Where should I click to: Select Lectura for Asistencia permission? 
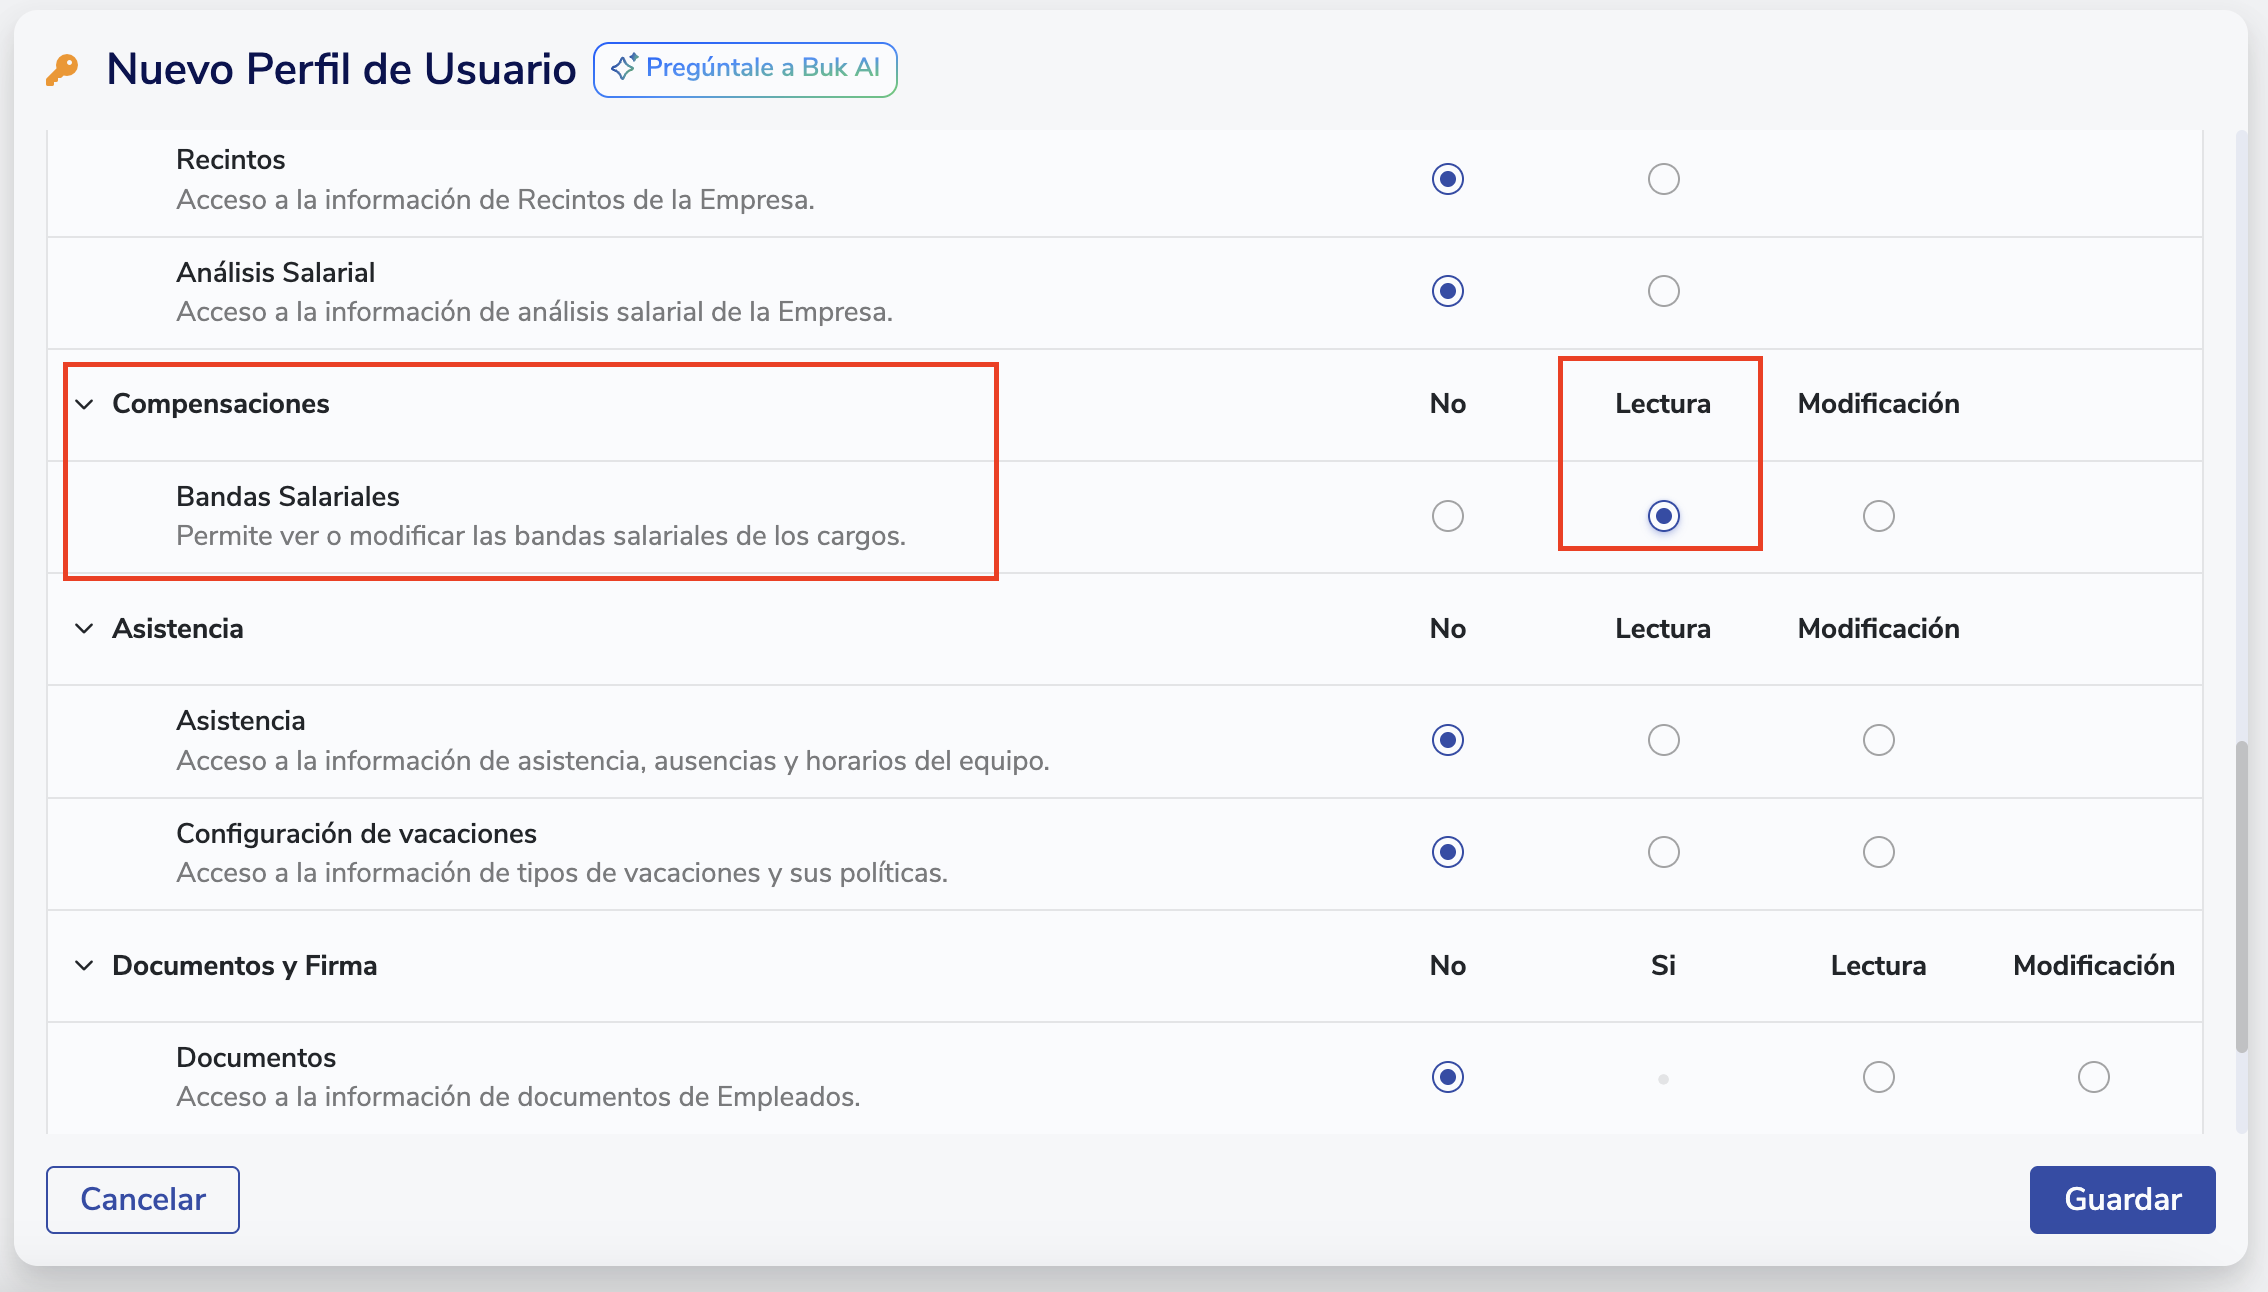coord(1663,740)
